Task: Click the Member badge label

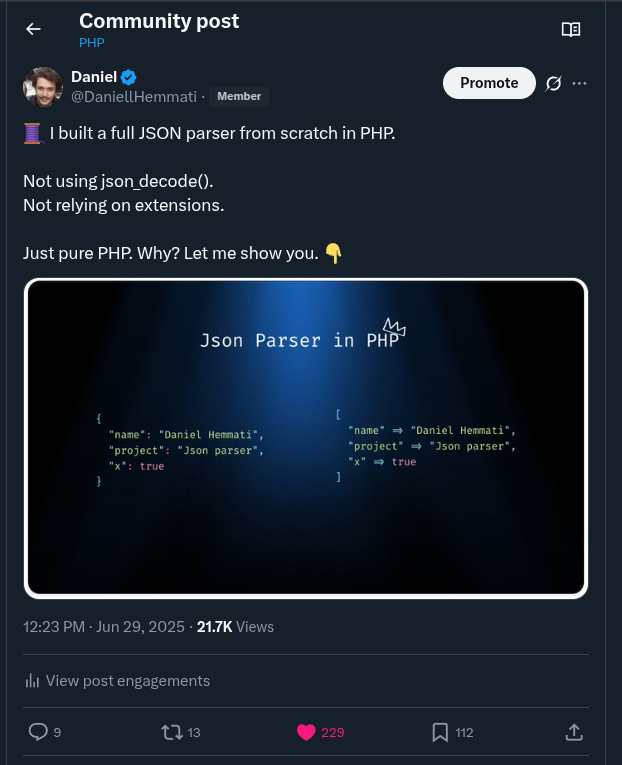Action: pos(239,96)
